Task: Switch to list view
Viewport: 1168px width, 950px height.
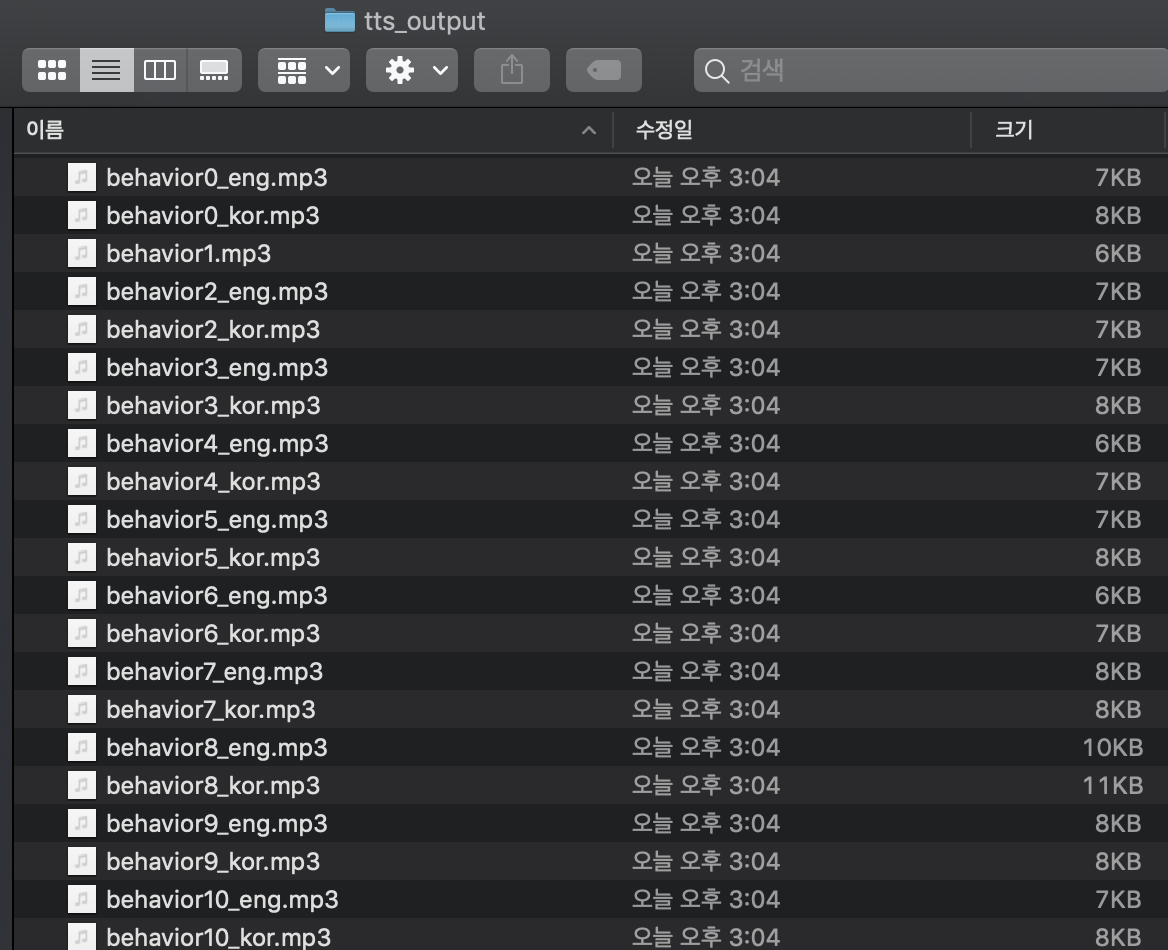Action: coord(107,70)
